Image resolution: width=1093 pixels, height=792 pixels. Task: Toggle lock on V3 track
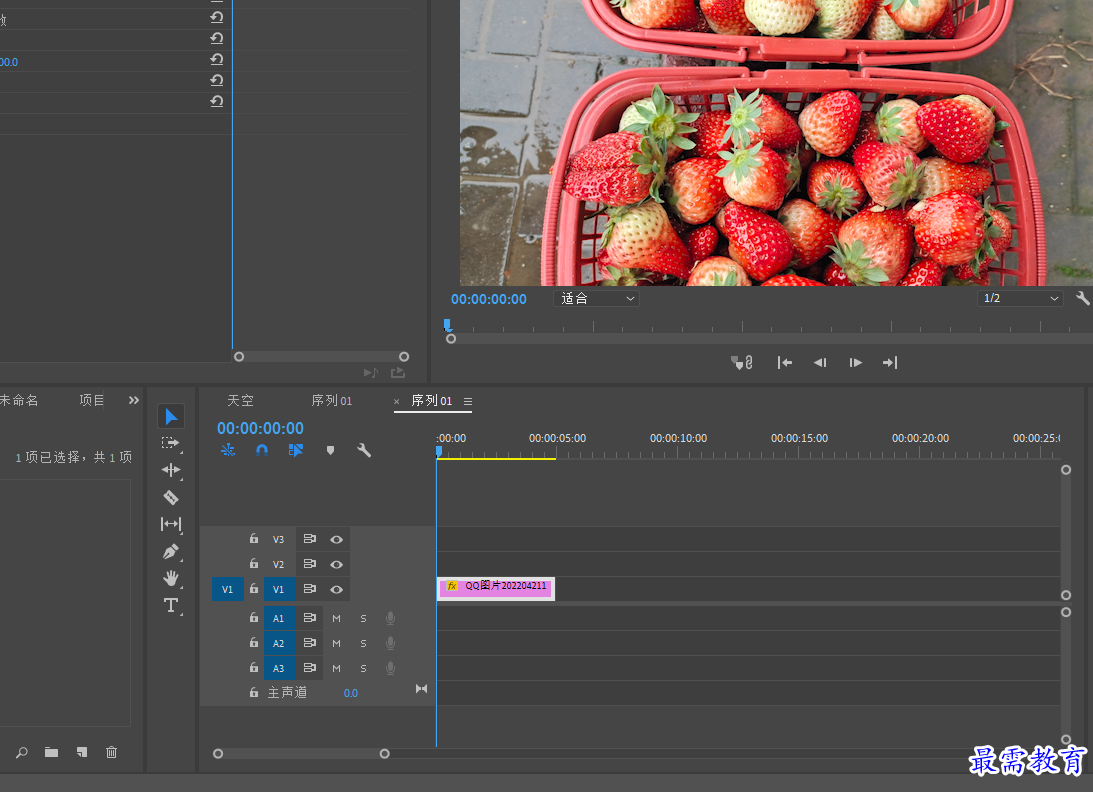click(254, 539)
